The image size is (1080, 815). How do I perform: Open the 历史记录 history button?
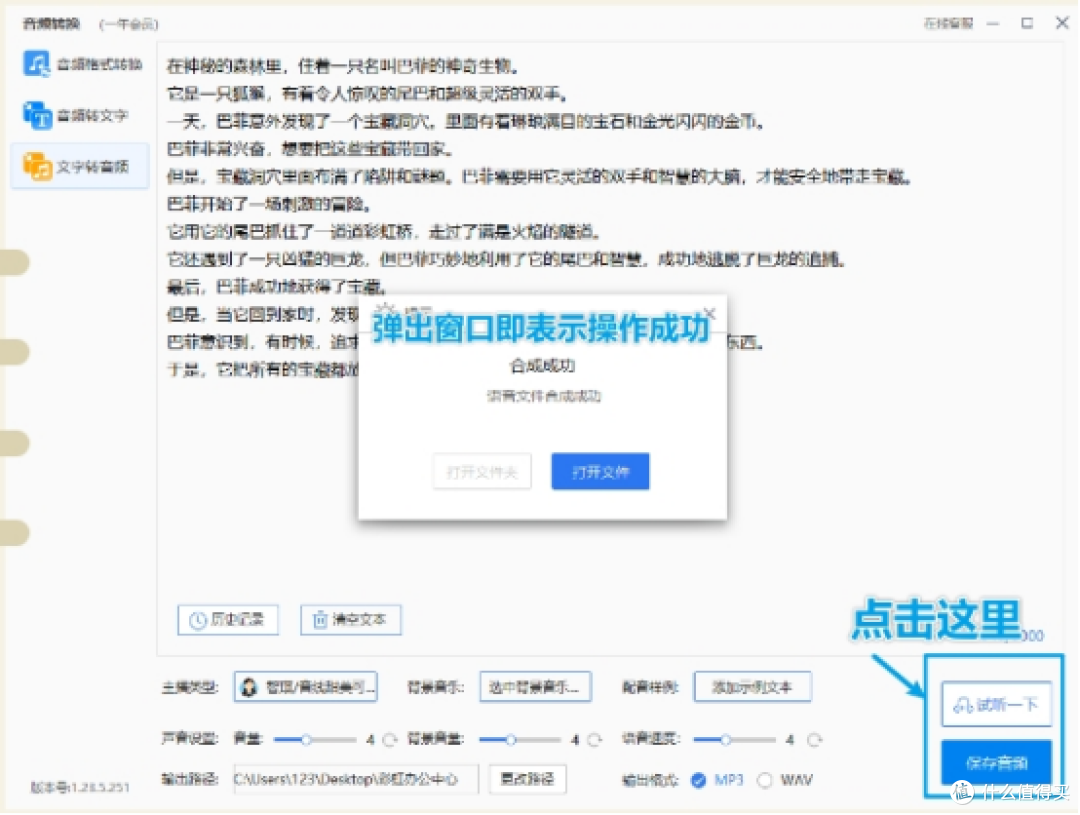[x=228, y=619]
